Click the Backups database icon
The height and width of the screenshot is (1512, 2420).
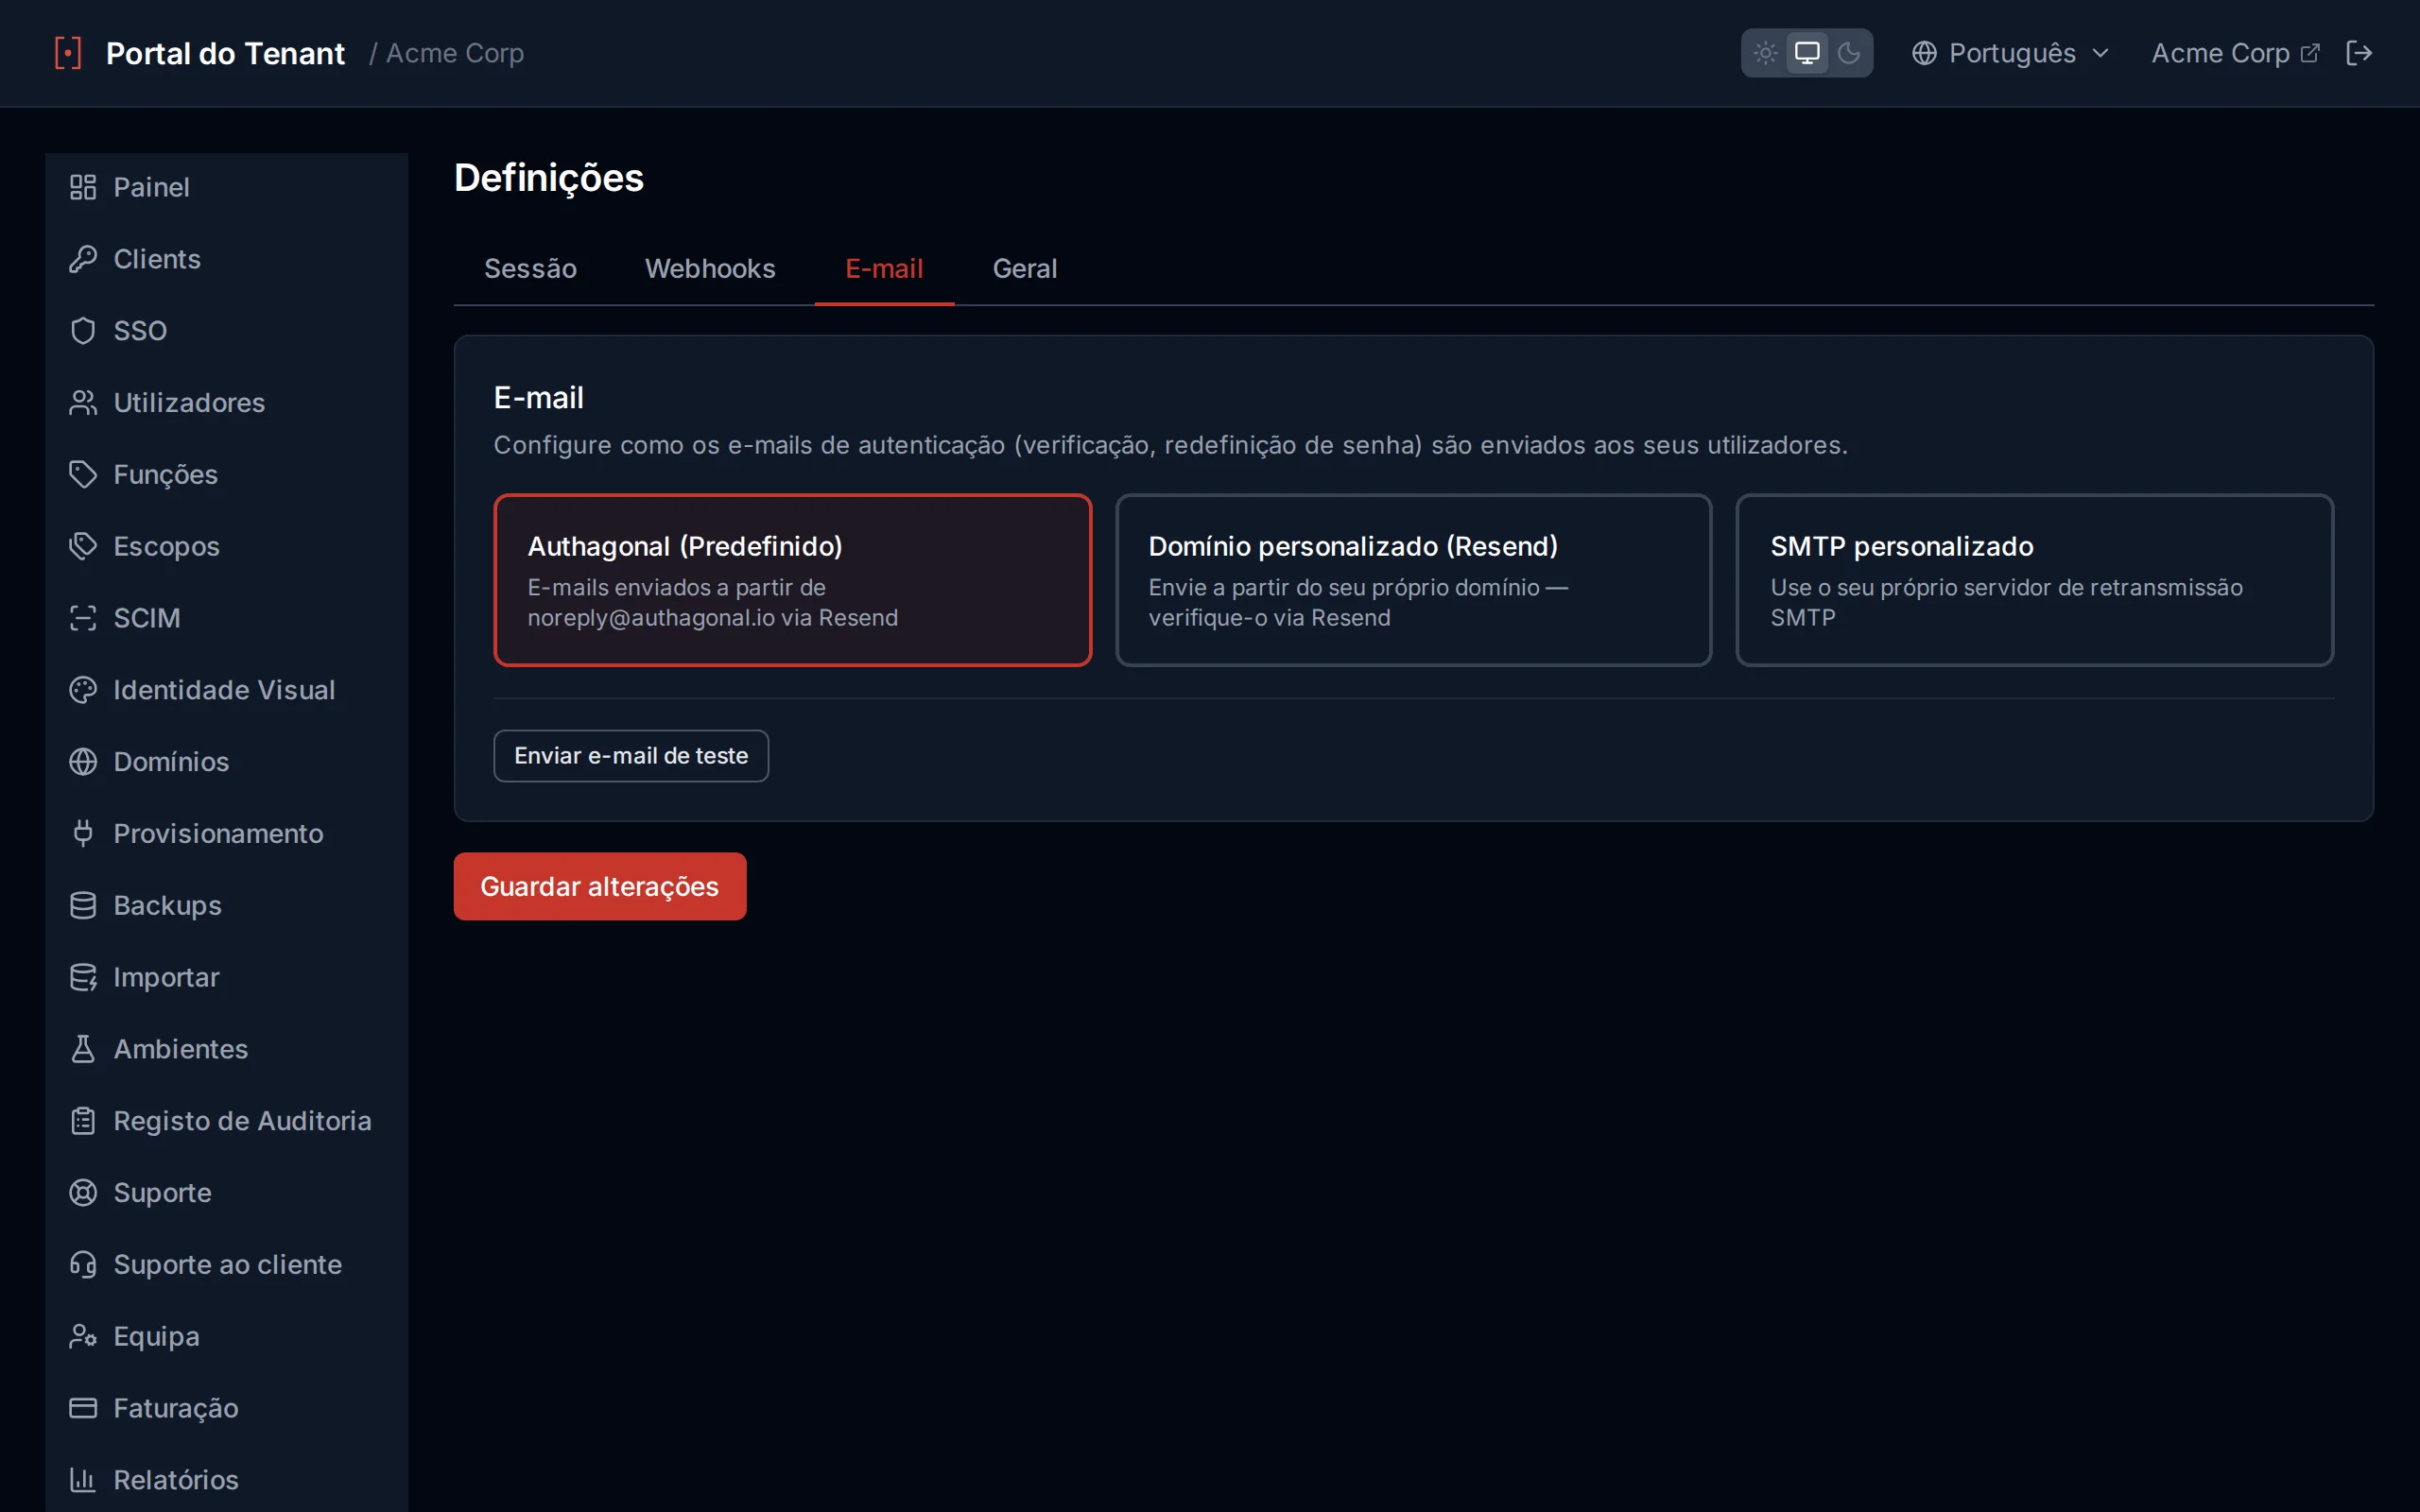click(83, 905)
